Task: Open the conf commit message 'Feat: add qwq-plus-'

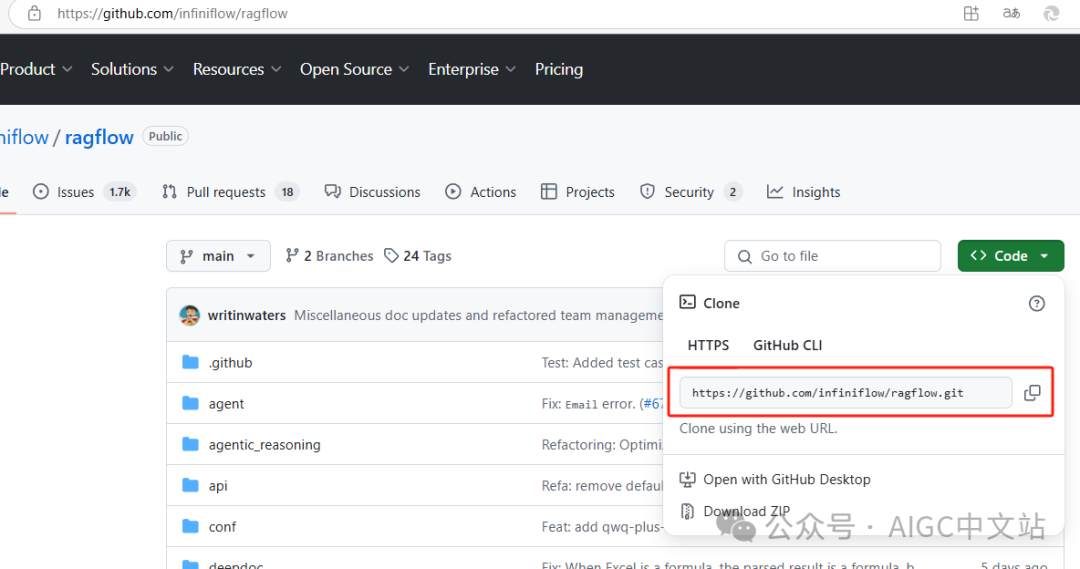Action: 602,527
